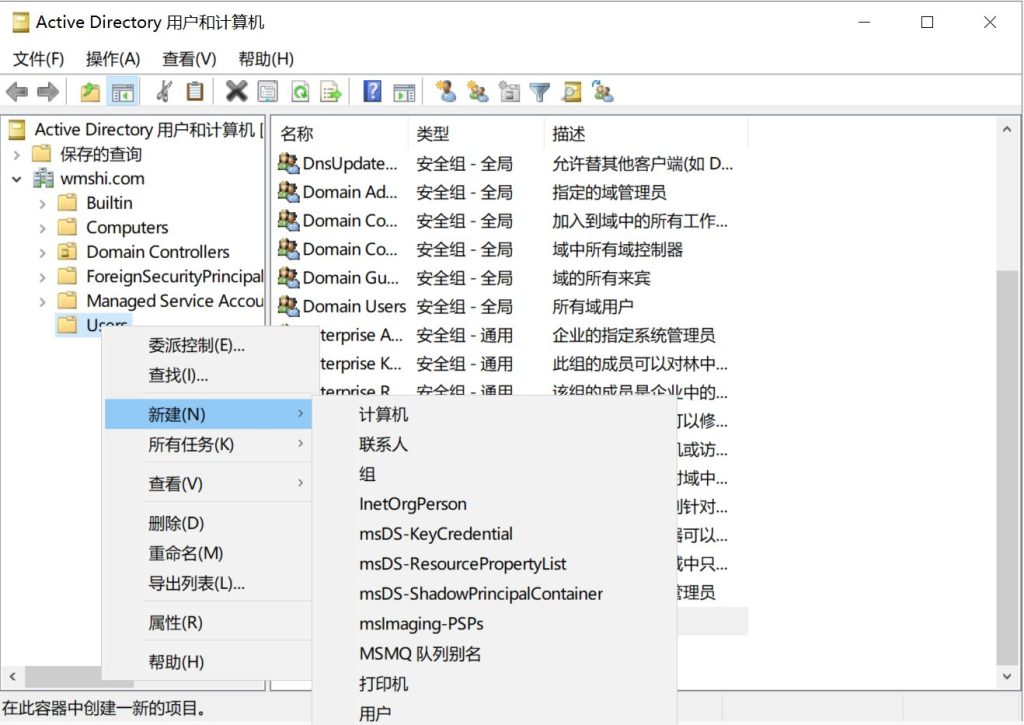
Task: Click the Up one level folder icon
Action: pyautogui.click(x=90, y=92)
